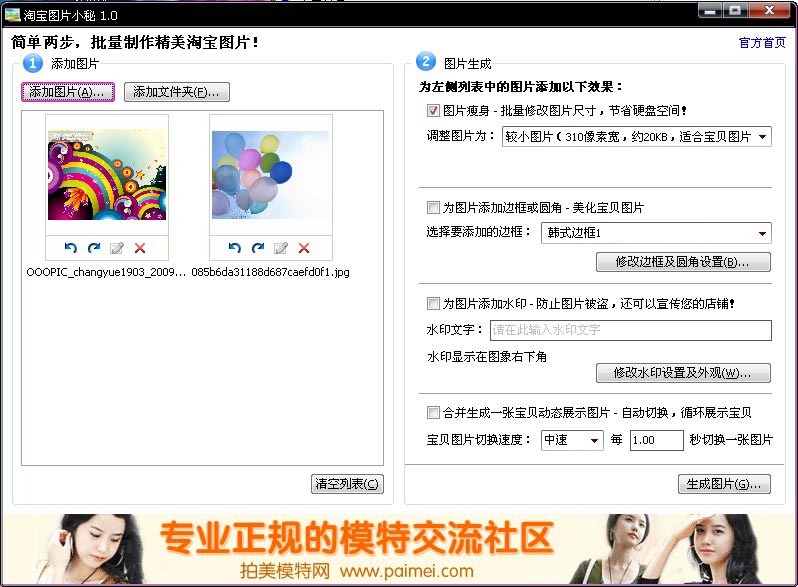Open the 官方首页 link
This screenshot has height=587, width=798.
tap(761, 43)
